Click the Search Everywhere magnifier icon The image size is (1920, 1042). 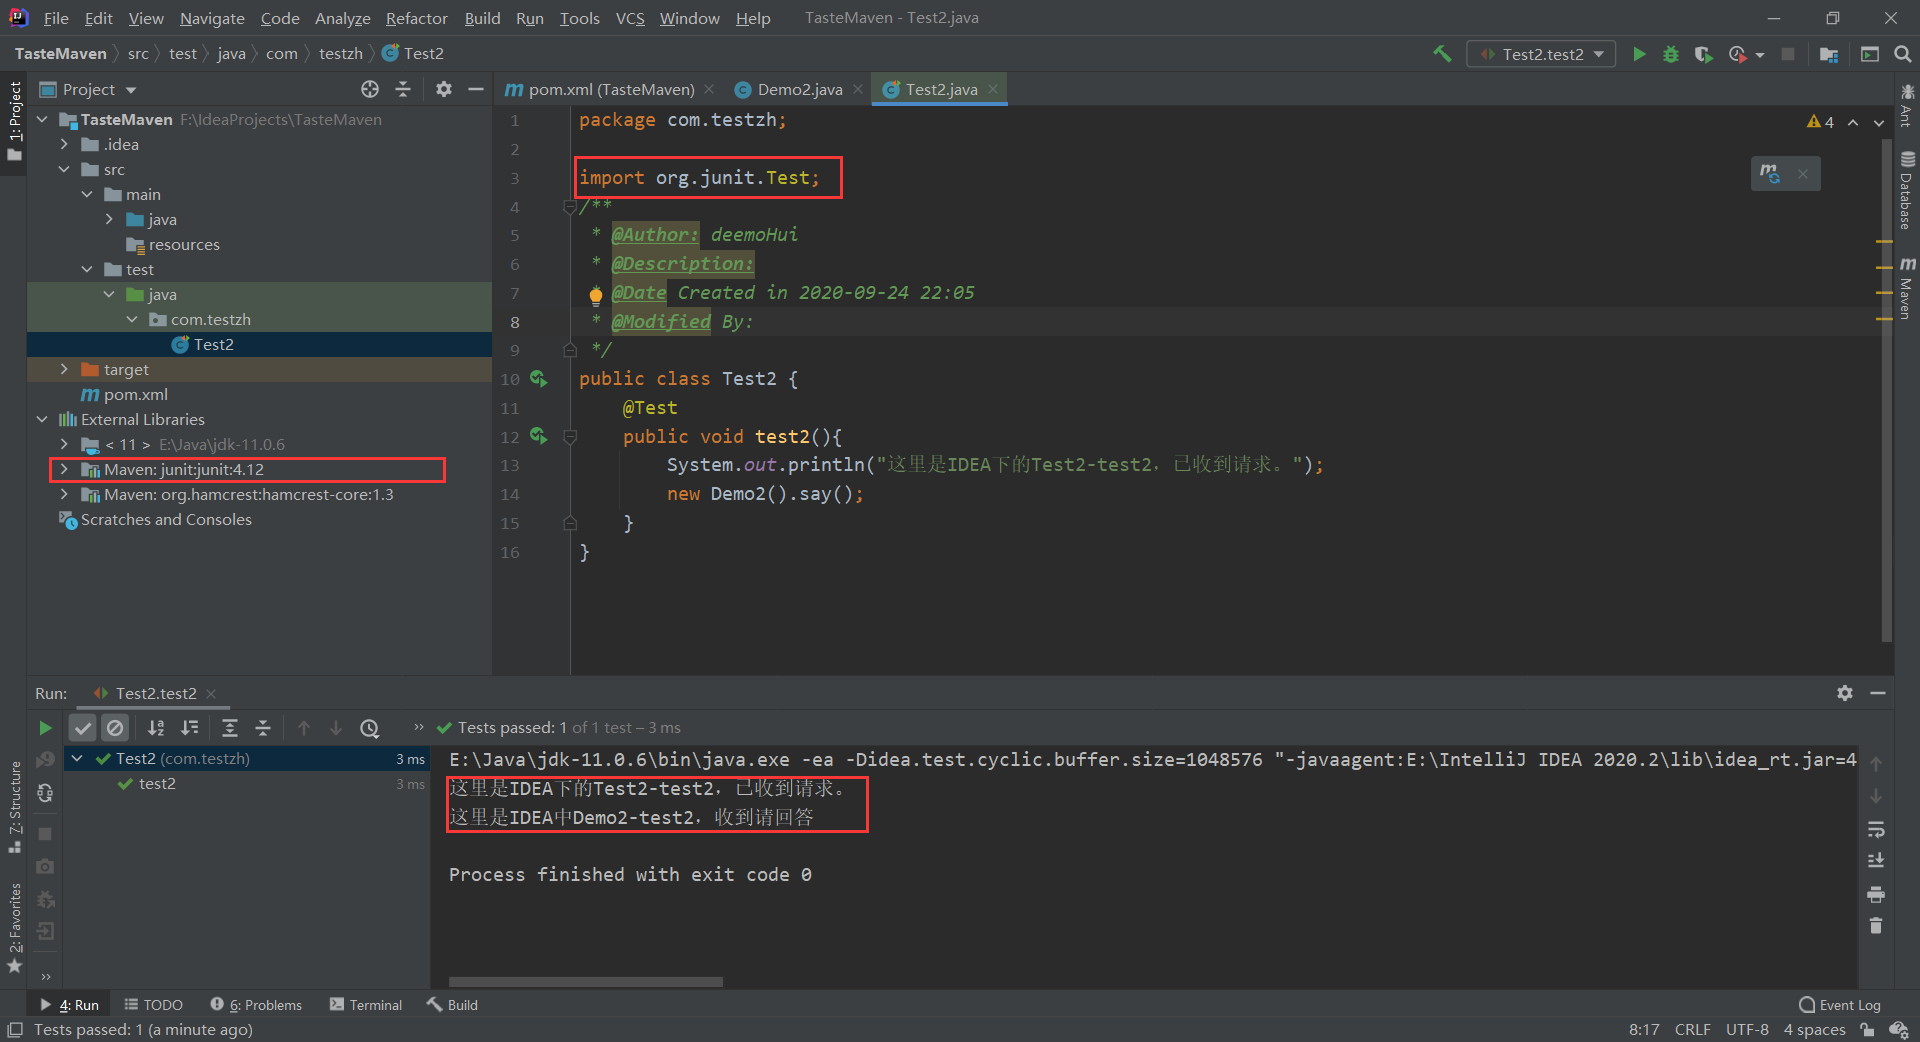1903,54
